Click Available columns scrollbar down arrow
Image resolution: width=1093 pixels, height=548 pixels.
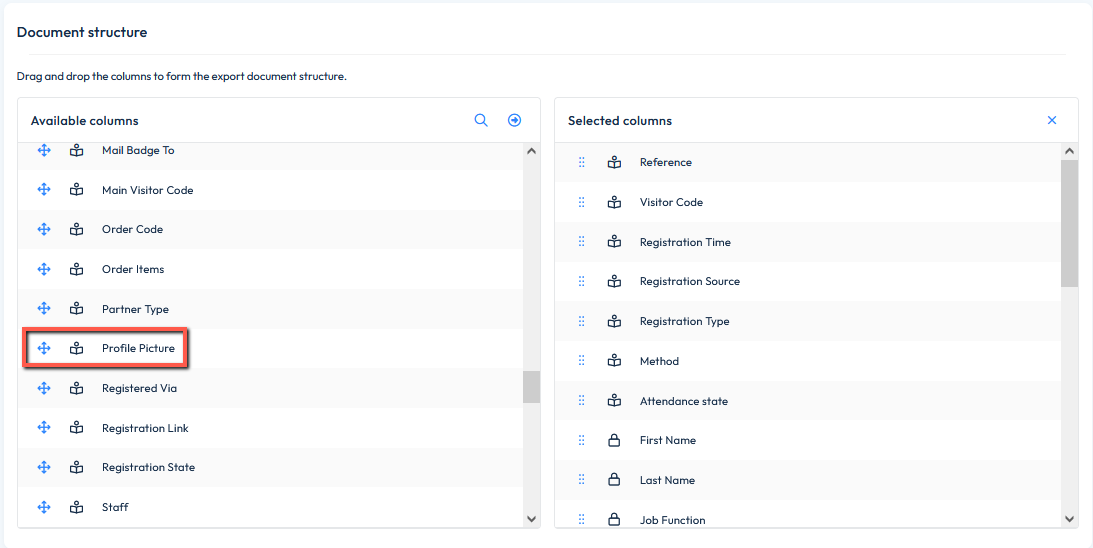tap(531, 519)
